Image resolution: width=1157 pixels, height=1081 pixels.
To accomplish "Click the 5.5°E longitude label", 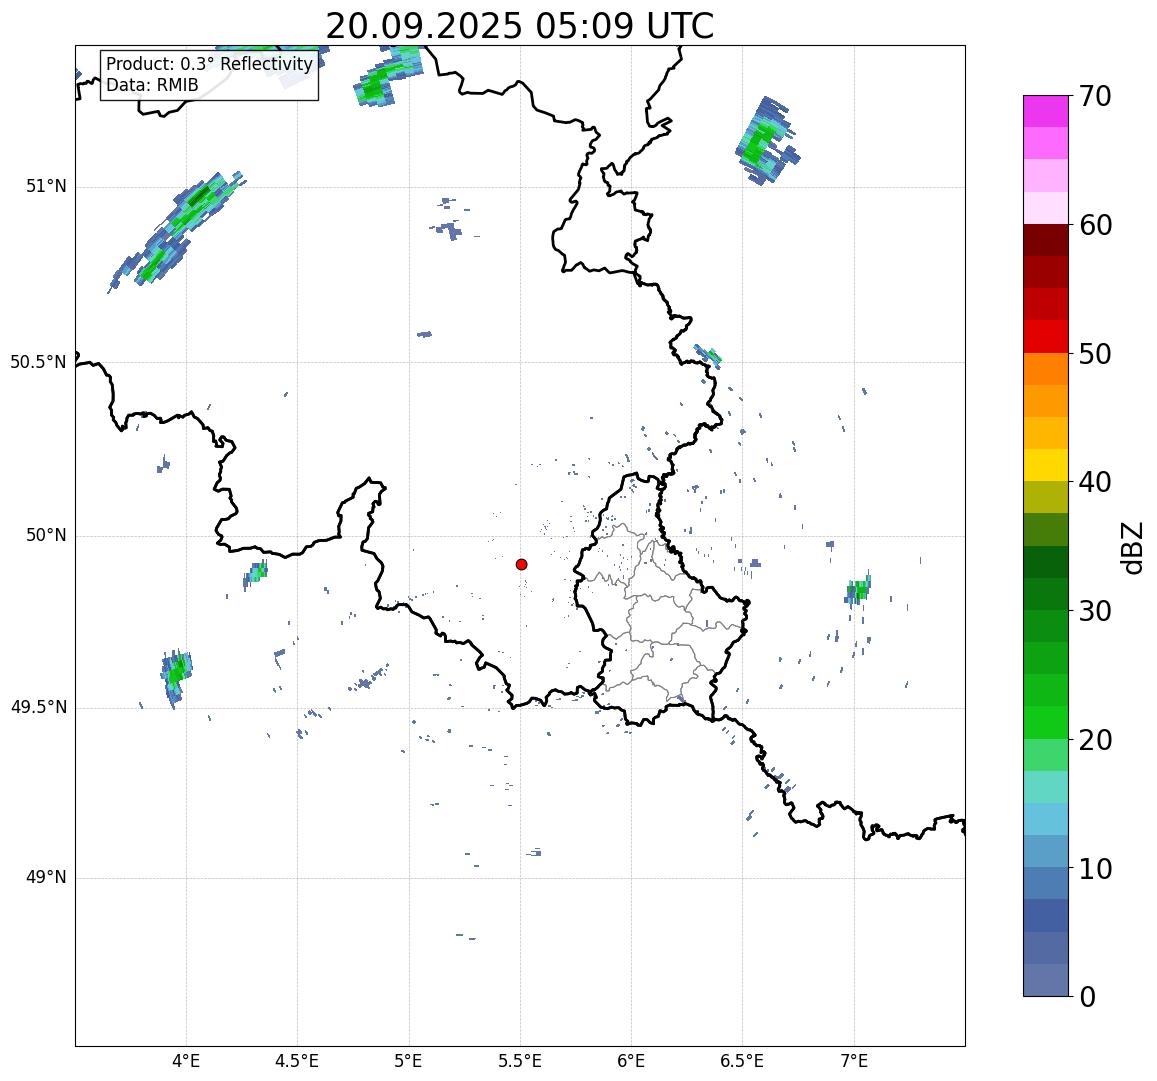I will 519,1061.
